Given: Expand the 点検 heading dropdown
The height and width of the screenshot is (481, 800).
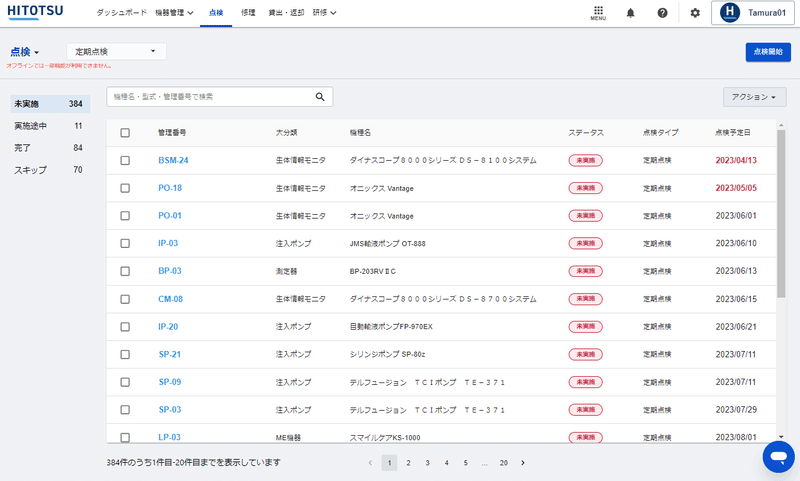Looking at the screenshot, I should [x=24, y=52].
